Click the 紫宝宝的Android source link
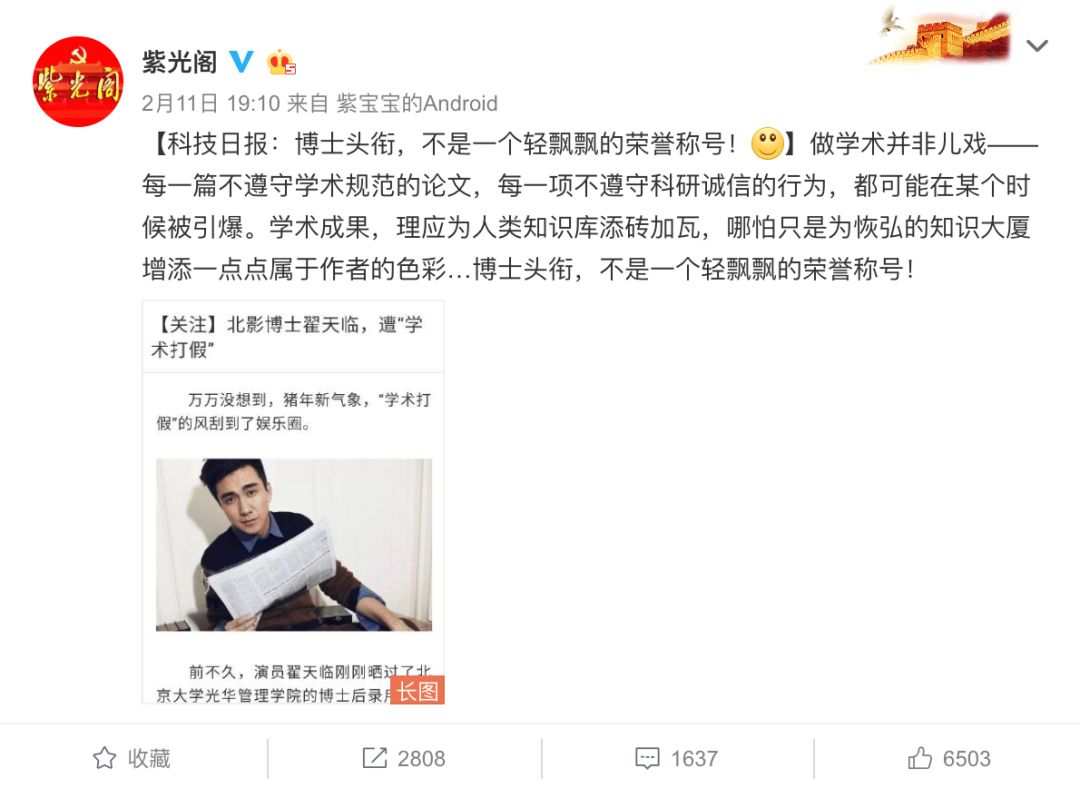 coord(417,103)
